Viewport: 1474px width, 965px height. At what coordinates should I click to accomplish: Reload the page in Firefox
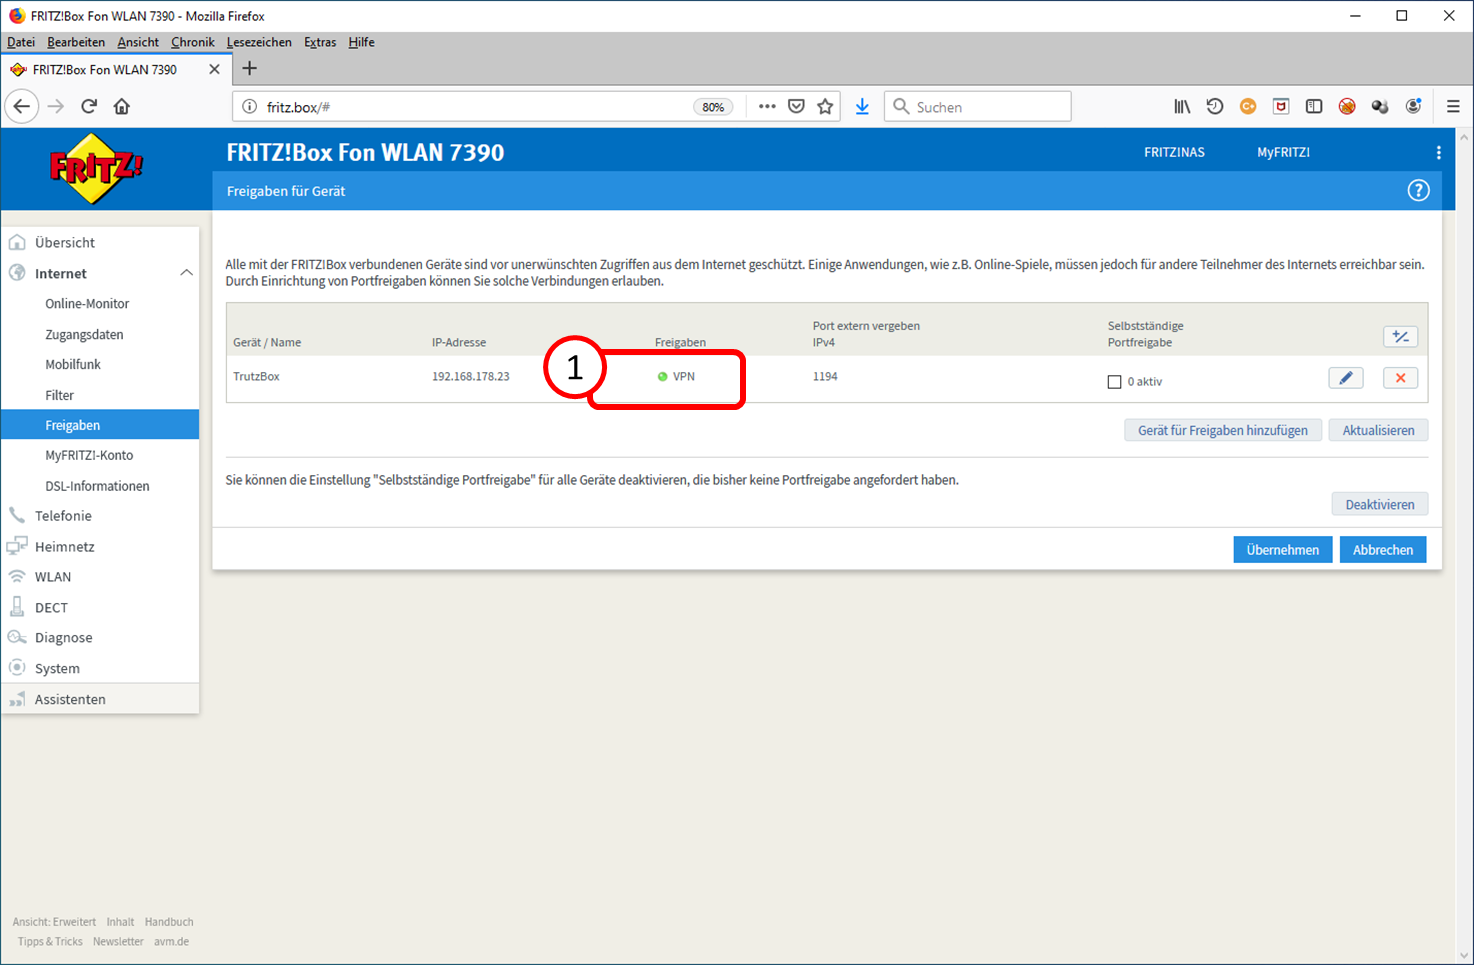(89, 107)
